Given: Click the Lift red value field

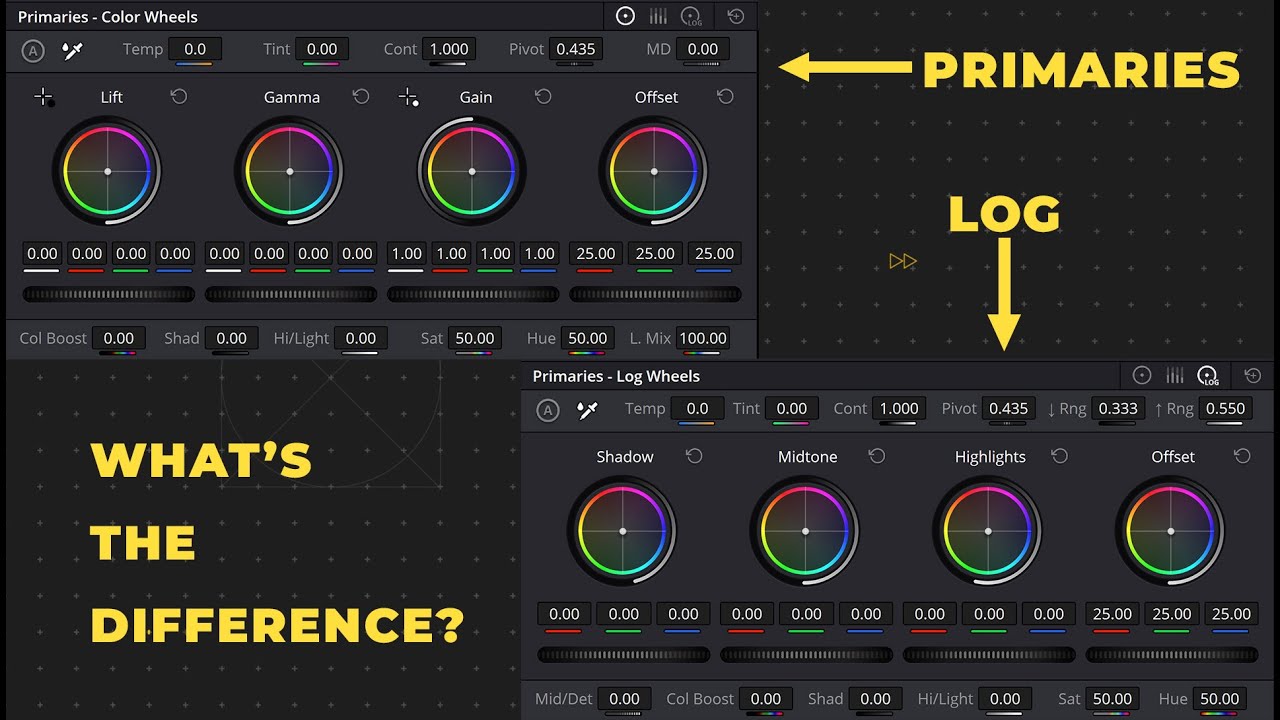Looking at the screenshot, I should coord(87,254).
